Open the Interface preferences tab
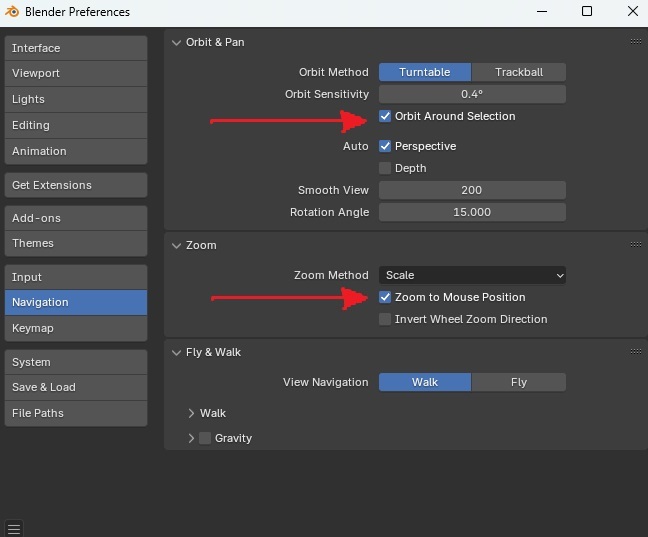The width and height of the screenshot is (648, 537). click(76, 48)
